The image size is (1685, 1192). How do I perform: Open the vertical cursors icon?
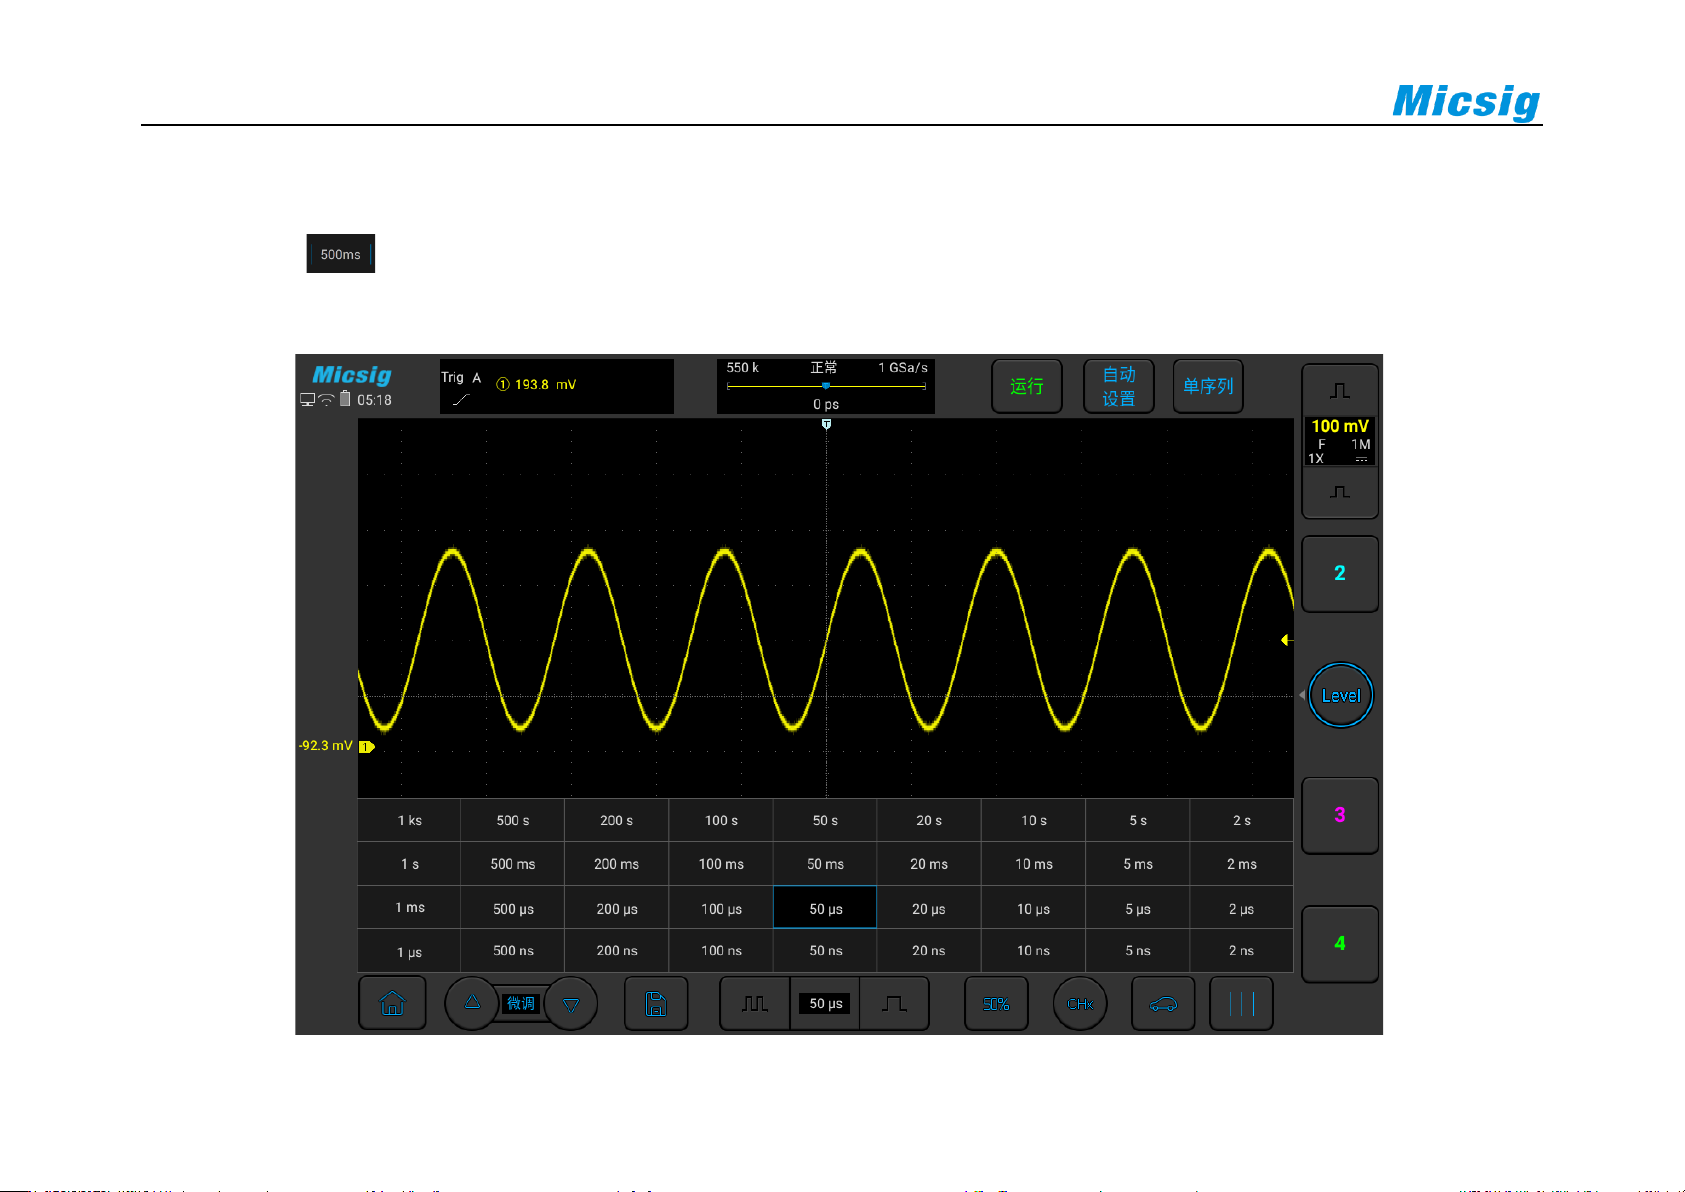[1241, 1003]
